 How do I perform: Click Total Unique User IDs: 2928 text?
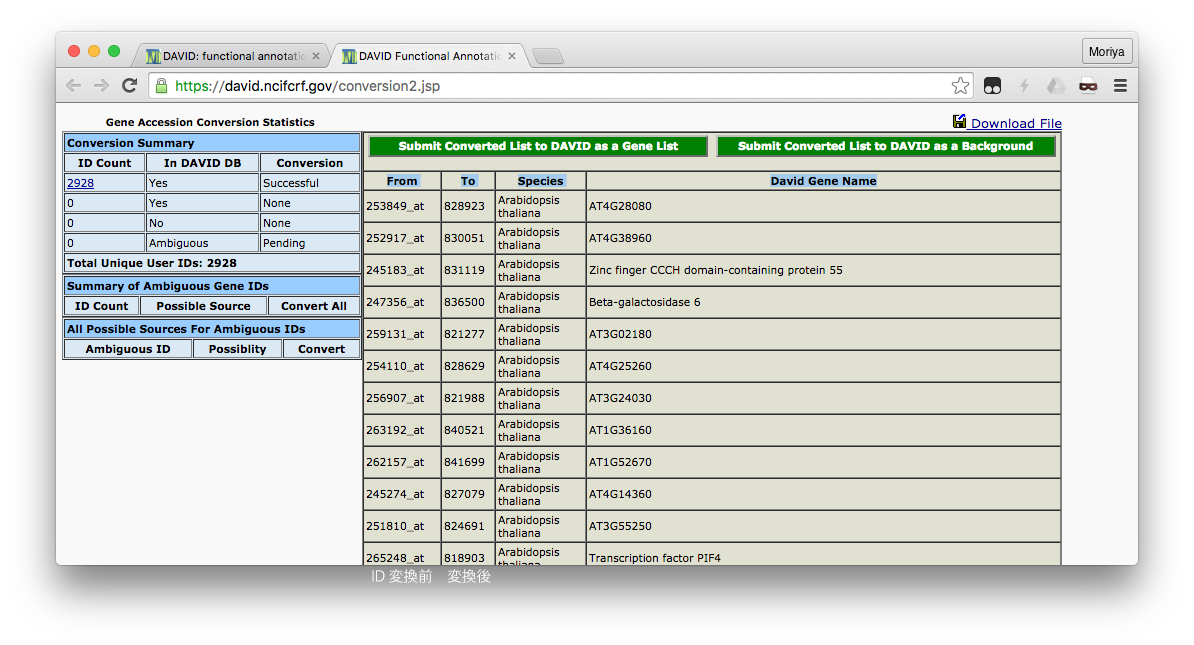pos(152,263)
